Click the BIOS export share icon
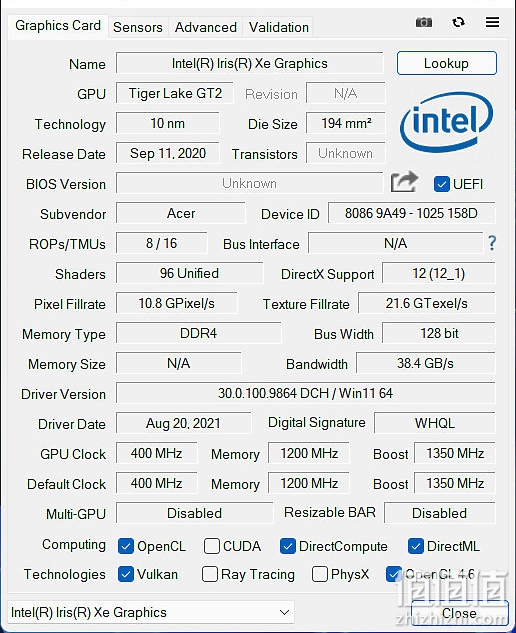The width and height of the screenshot is (516, 633). (404, 182)
